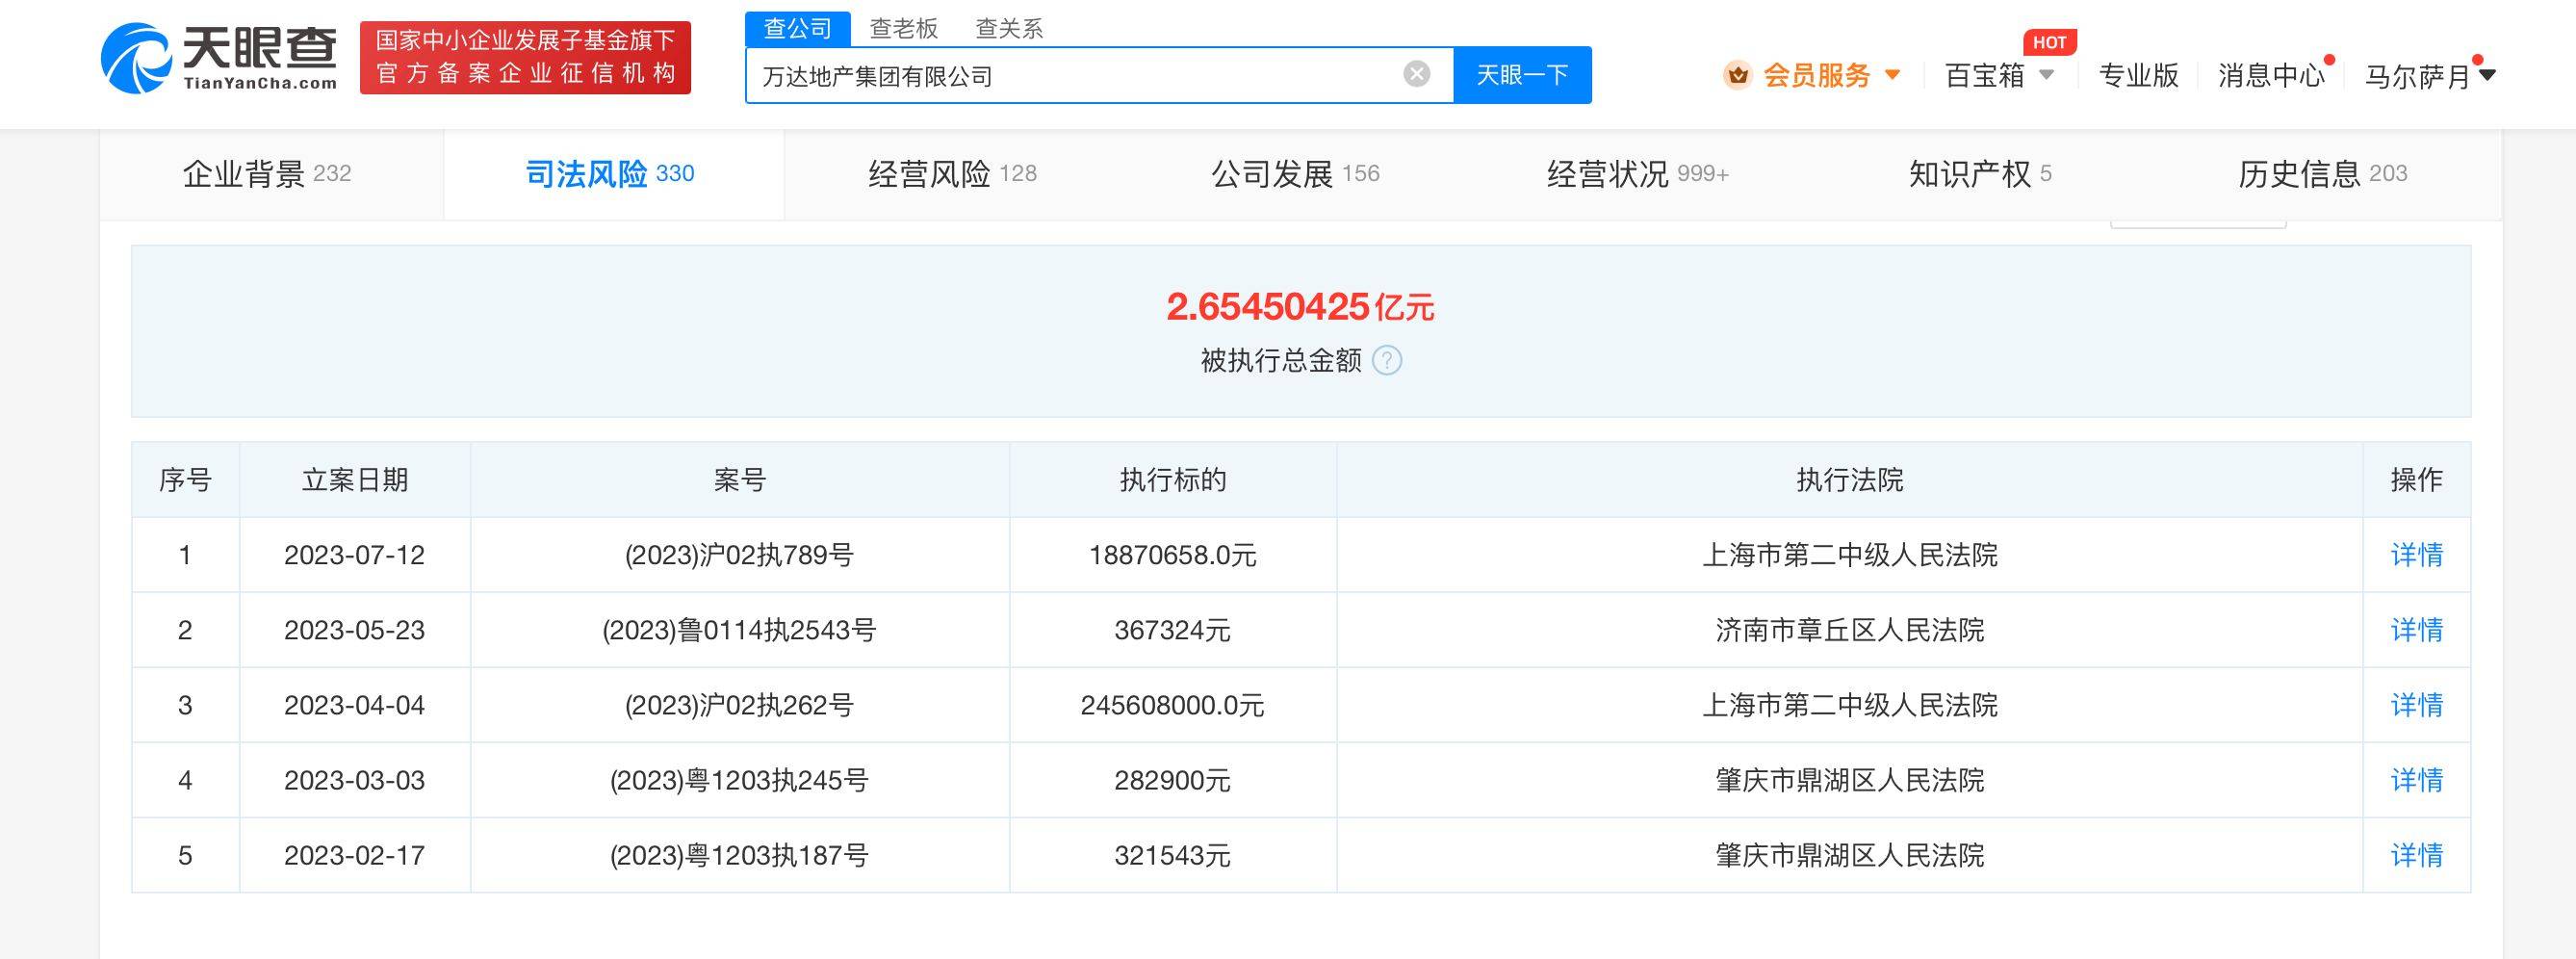The height and width of the screenshot is (959, 2576).
Task: Open 详情 for case 粤1203执245号
Action: point(2416,780)
